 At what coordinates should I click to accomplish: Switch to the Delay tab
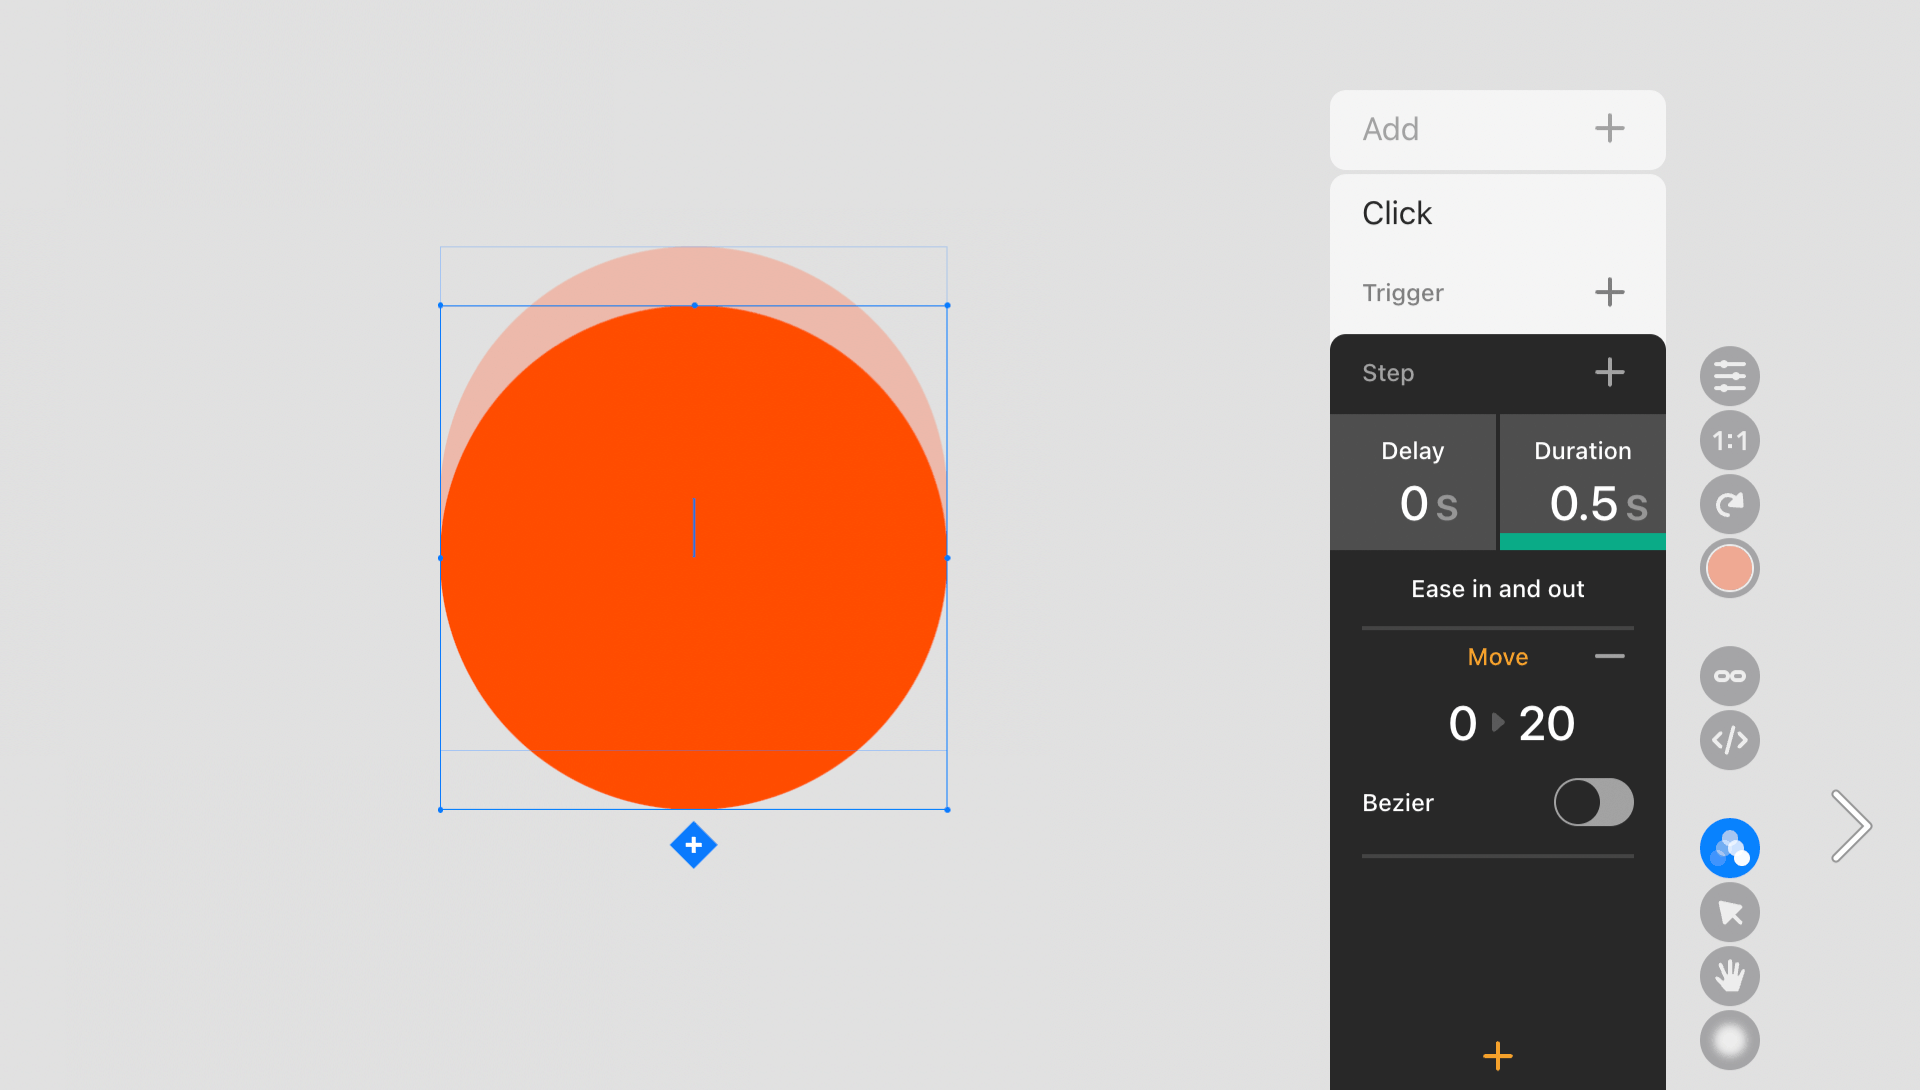pyautogui.click(x=1412, y=481)
